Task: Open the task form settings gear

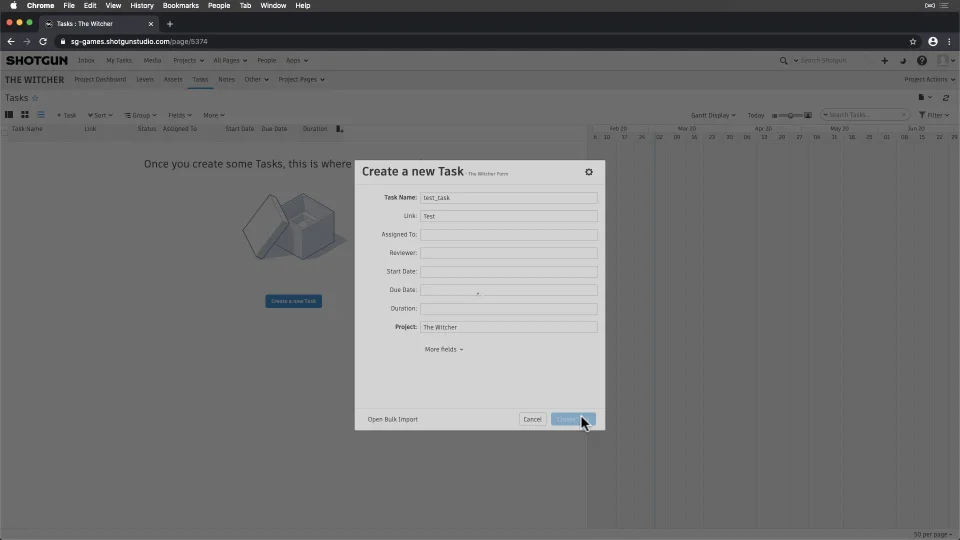Action: 588,172
